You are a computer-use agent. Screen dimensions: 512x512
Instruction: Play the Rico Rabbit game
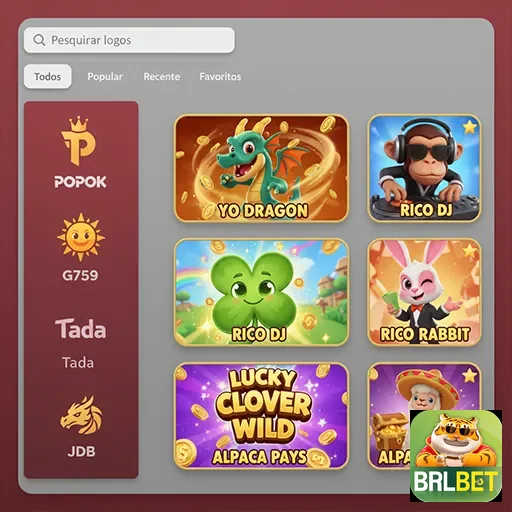point(425,292)
